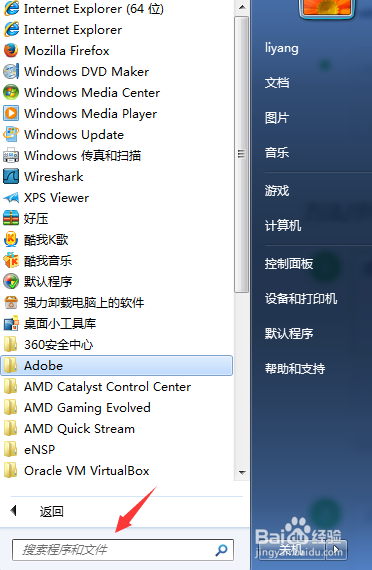Launch Windows Media Player icon
372x570 pixels.
click(11, 113)
